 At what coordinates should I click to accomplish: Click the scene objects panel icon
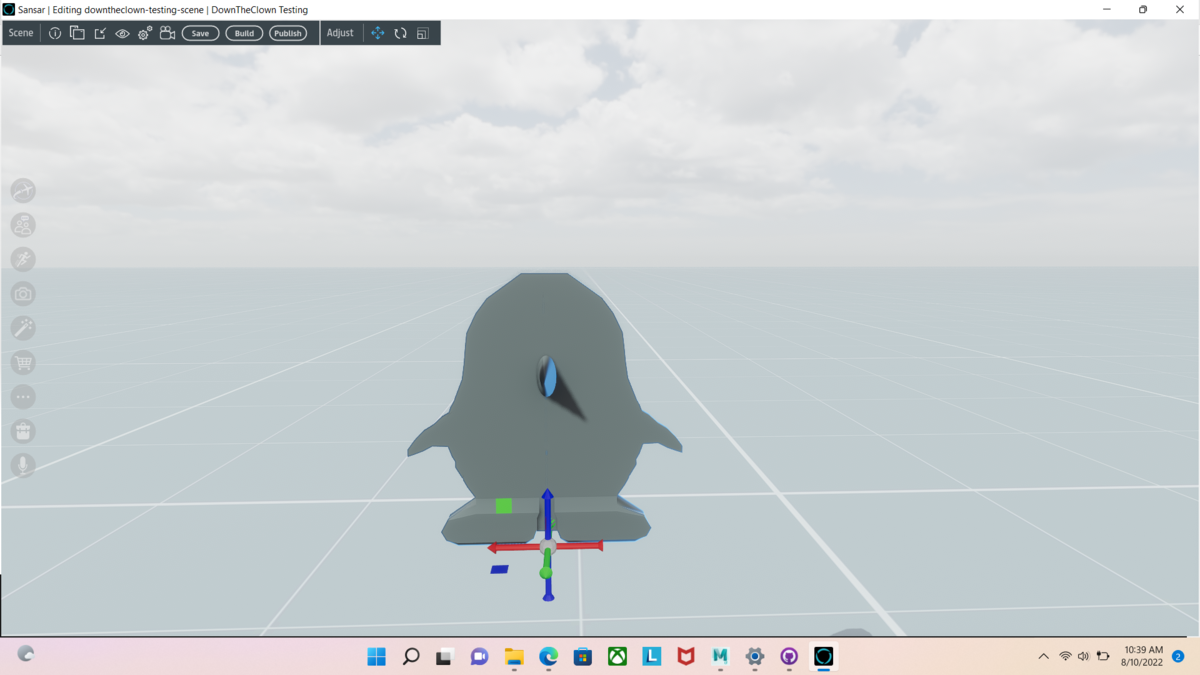[77, 33]
